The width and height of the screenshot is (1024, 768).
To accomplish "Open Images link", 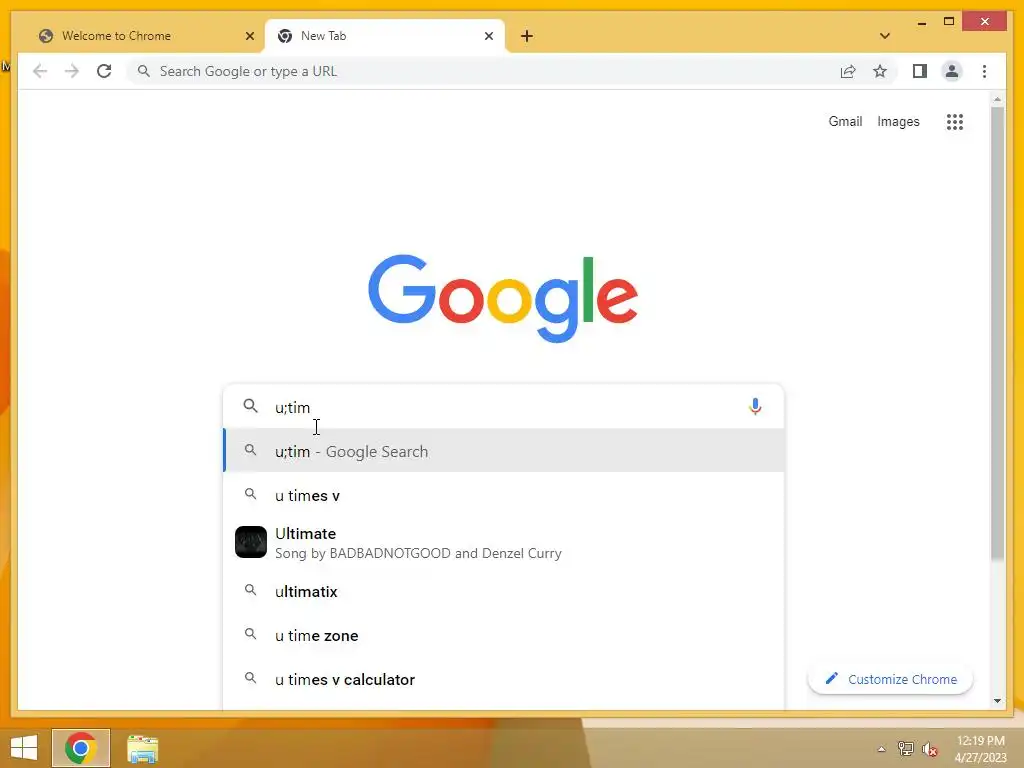I will (x=898, y=121).
